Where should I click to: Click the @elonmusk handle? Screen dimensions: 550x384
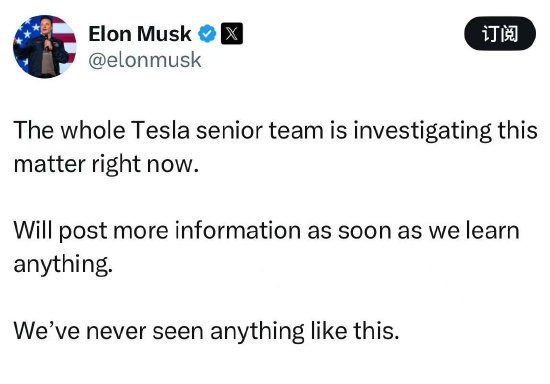point(145,60)
